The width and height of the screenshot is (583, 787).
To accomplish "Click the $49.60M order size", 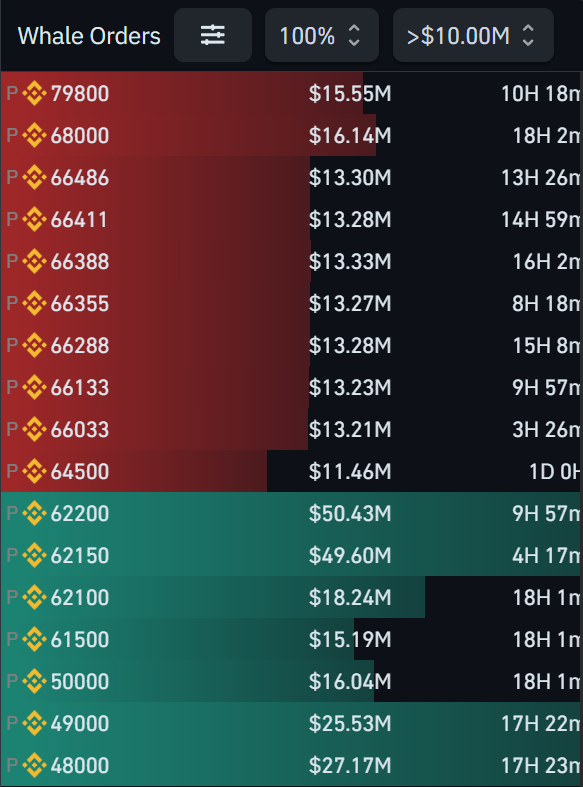I will point(350,556).
